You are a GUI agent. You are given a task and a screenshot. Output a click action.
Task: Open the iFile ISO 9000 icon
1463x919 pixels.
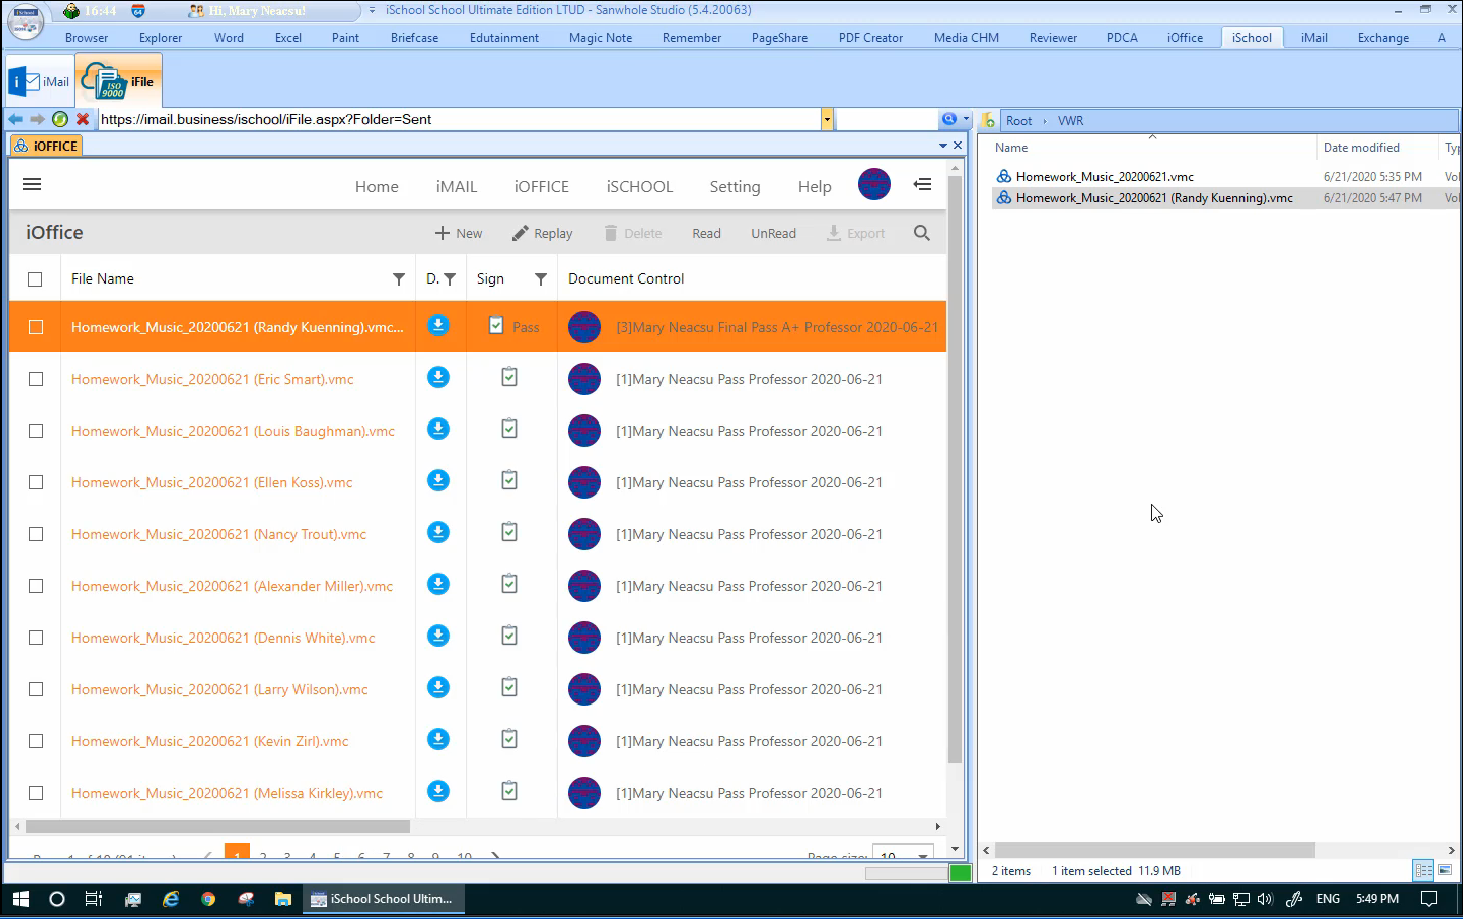pyautogui.click(x=119, y=81)
